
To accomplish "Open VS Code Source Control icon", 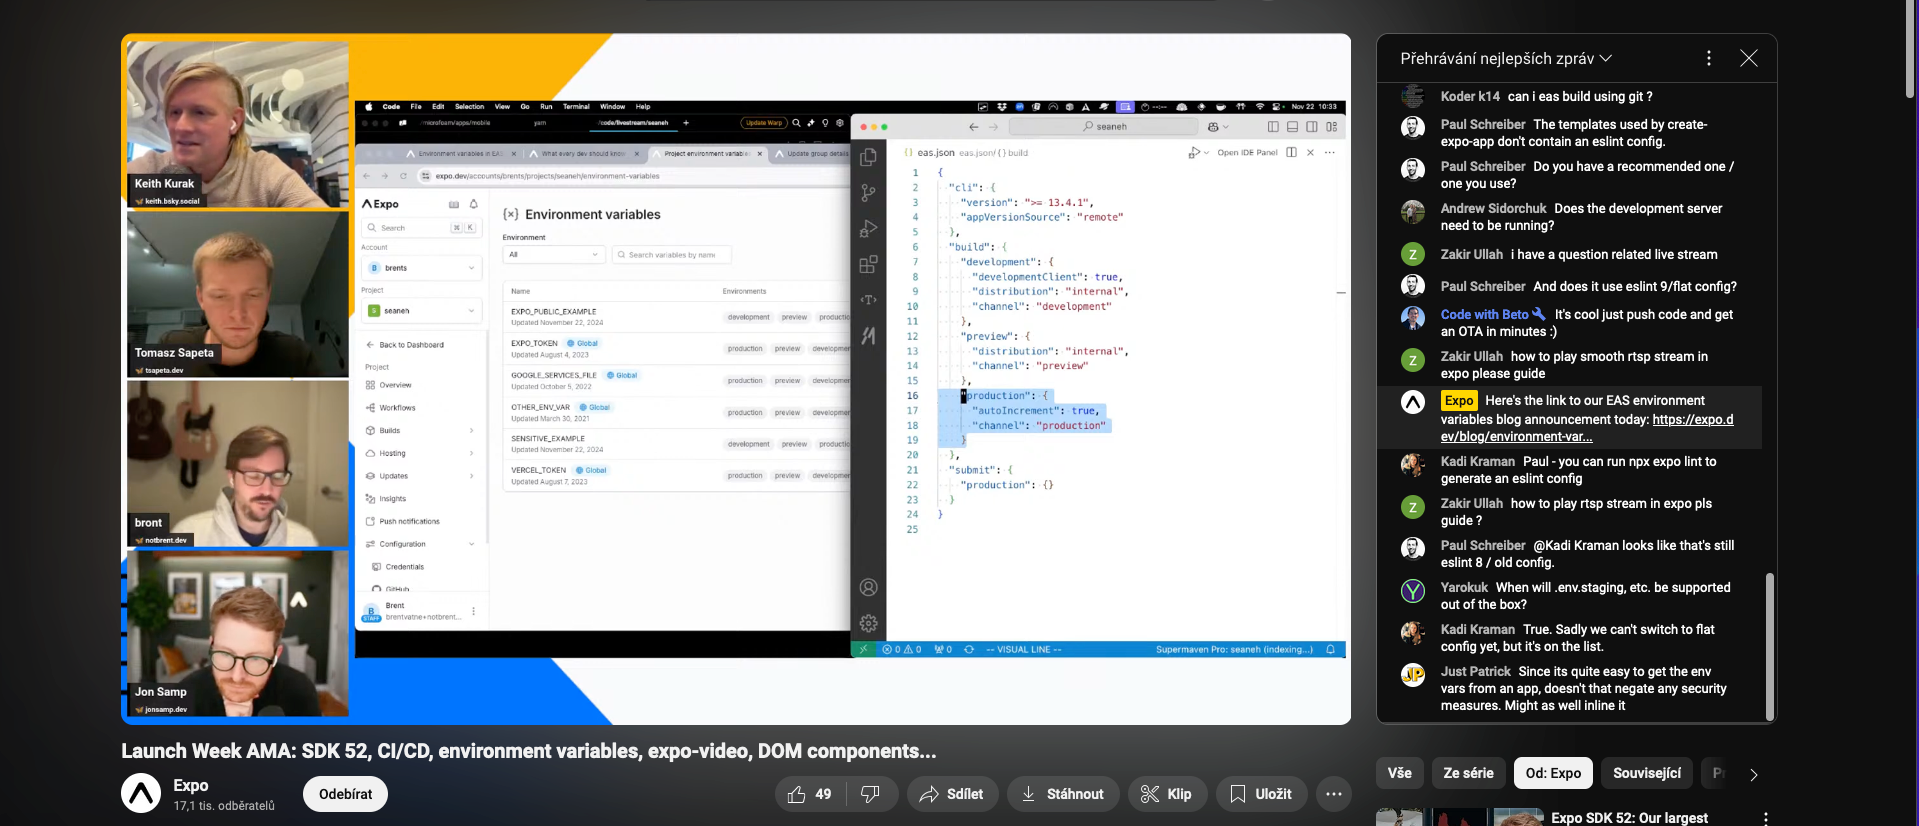I will (x=868, y=193).
